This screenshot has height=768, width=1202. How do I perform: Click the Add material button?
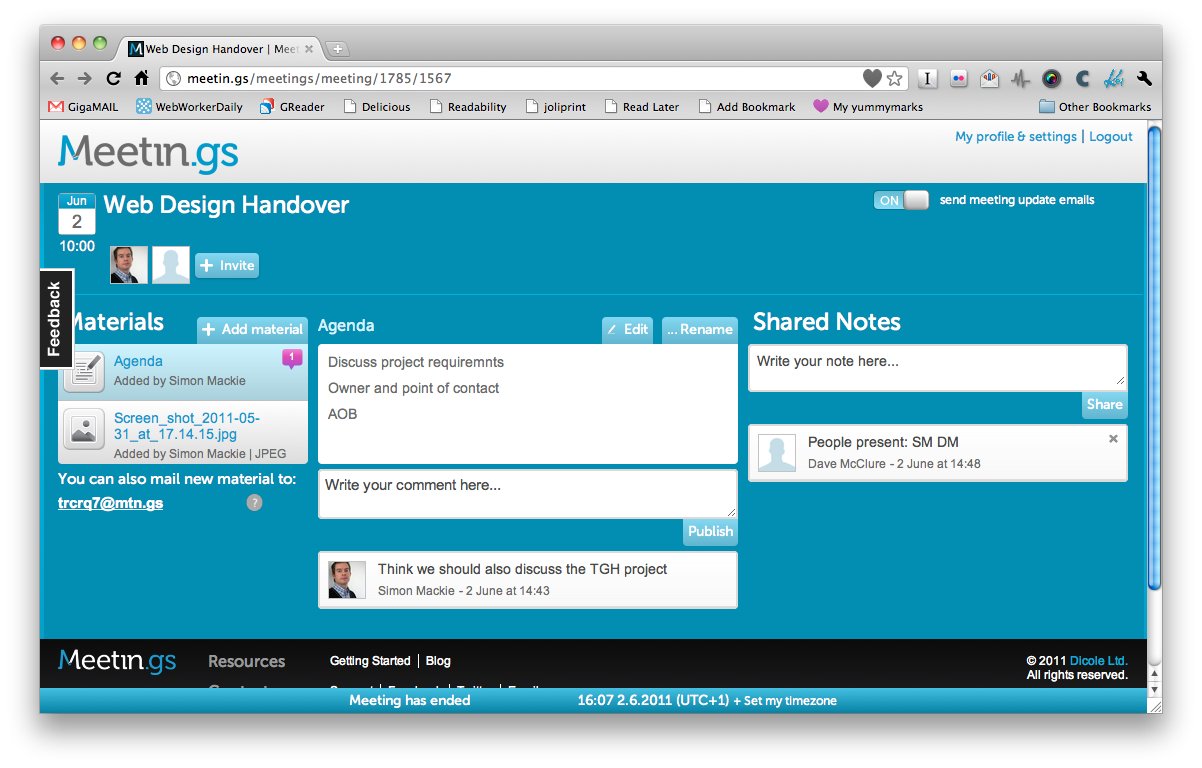coord(252,329)
